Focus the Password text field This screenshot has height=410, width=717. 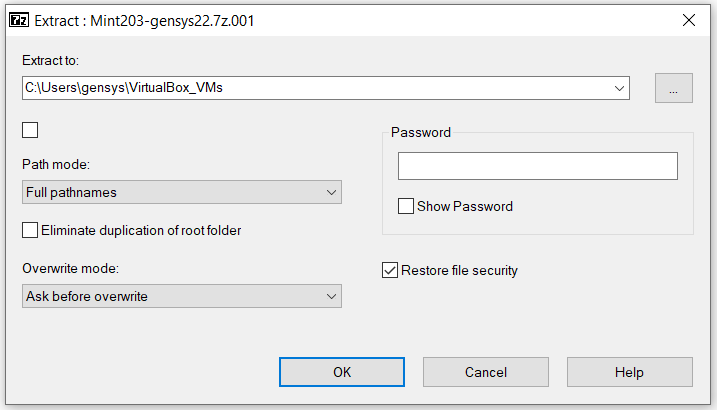(x=538, y=166)
